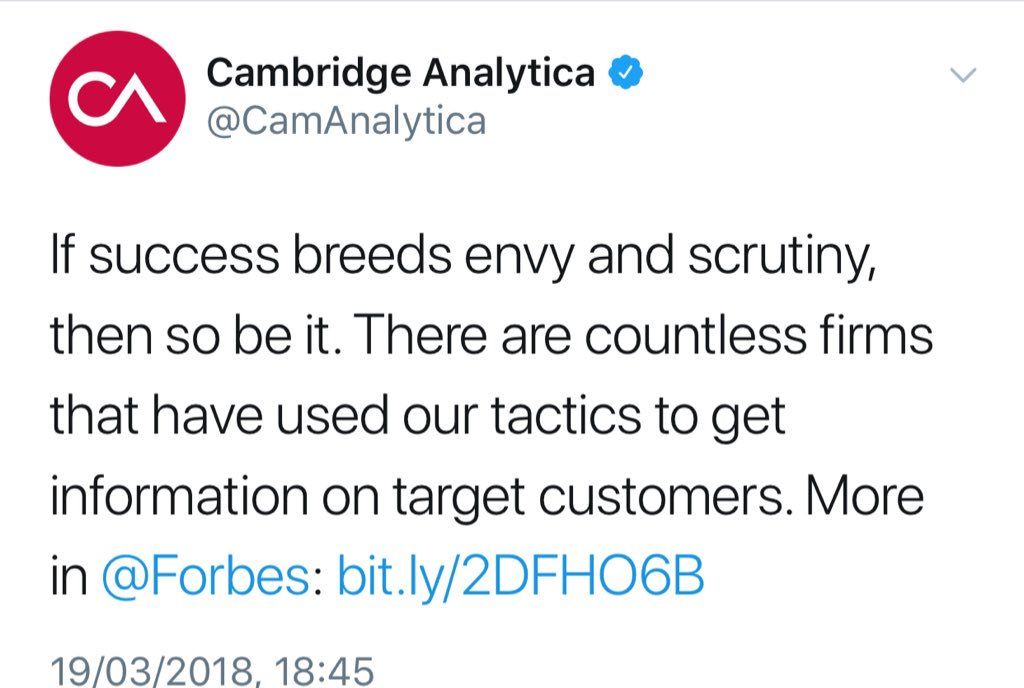The width and height of the screenshot is (1024, 688).
Task: Click the blue verified badge
Action: [x=627, y=72]
